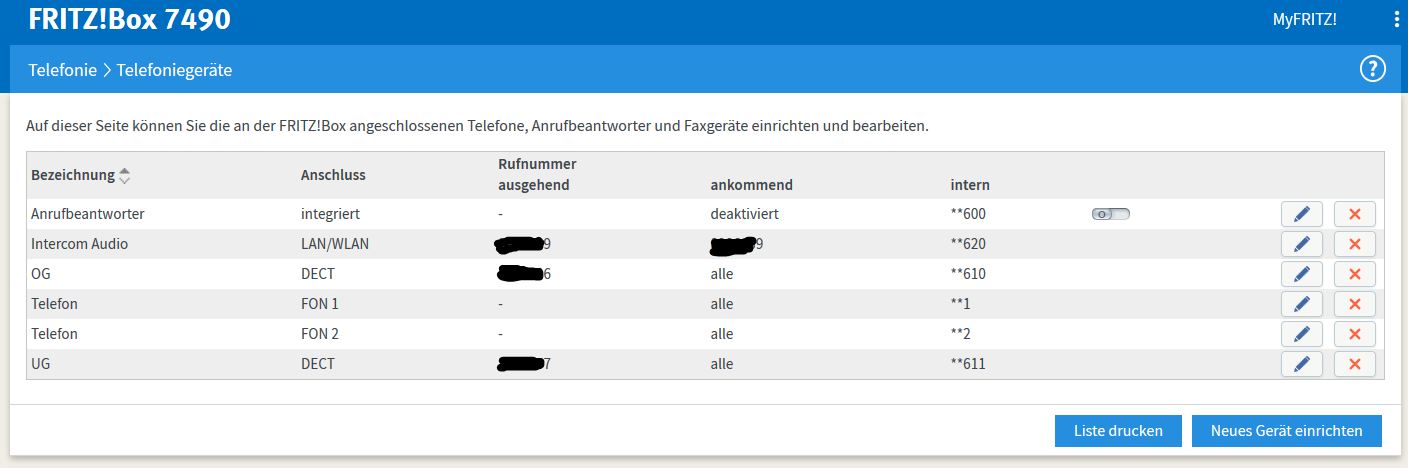
Task: Delete the UG DECT device
Action: coord(1355,364)
